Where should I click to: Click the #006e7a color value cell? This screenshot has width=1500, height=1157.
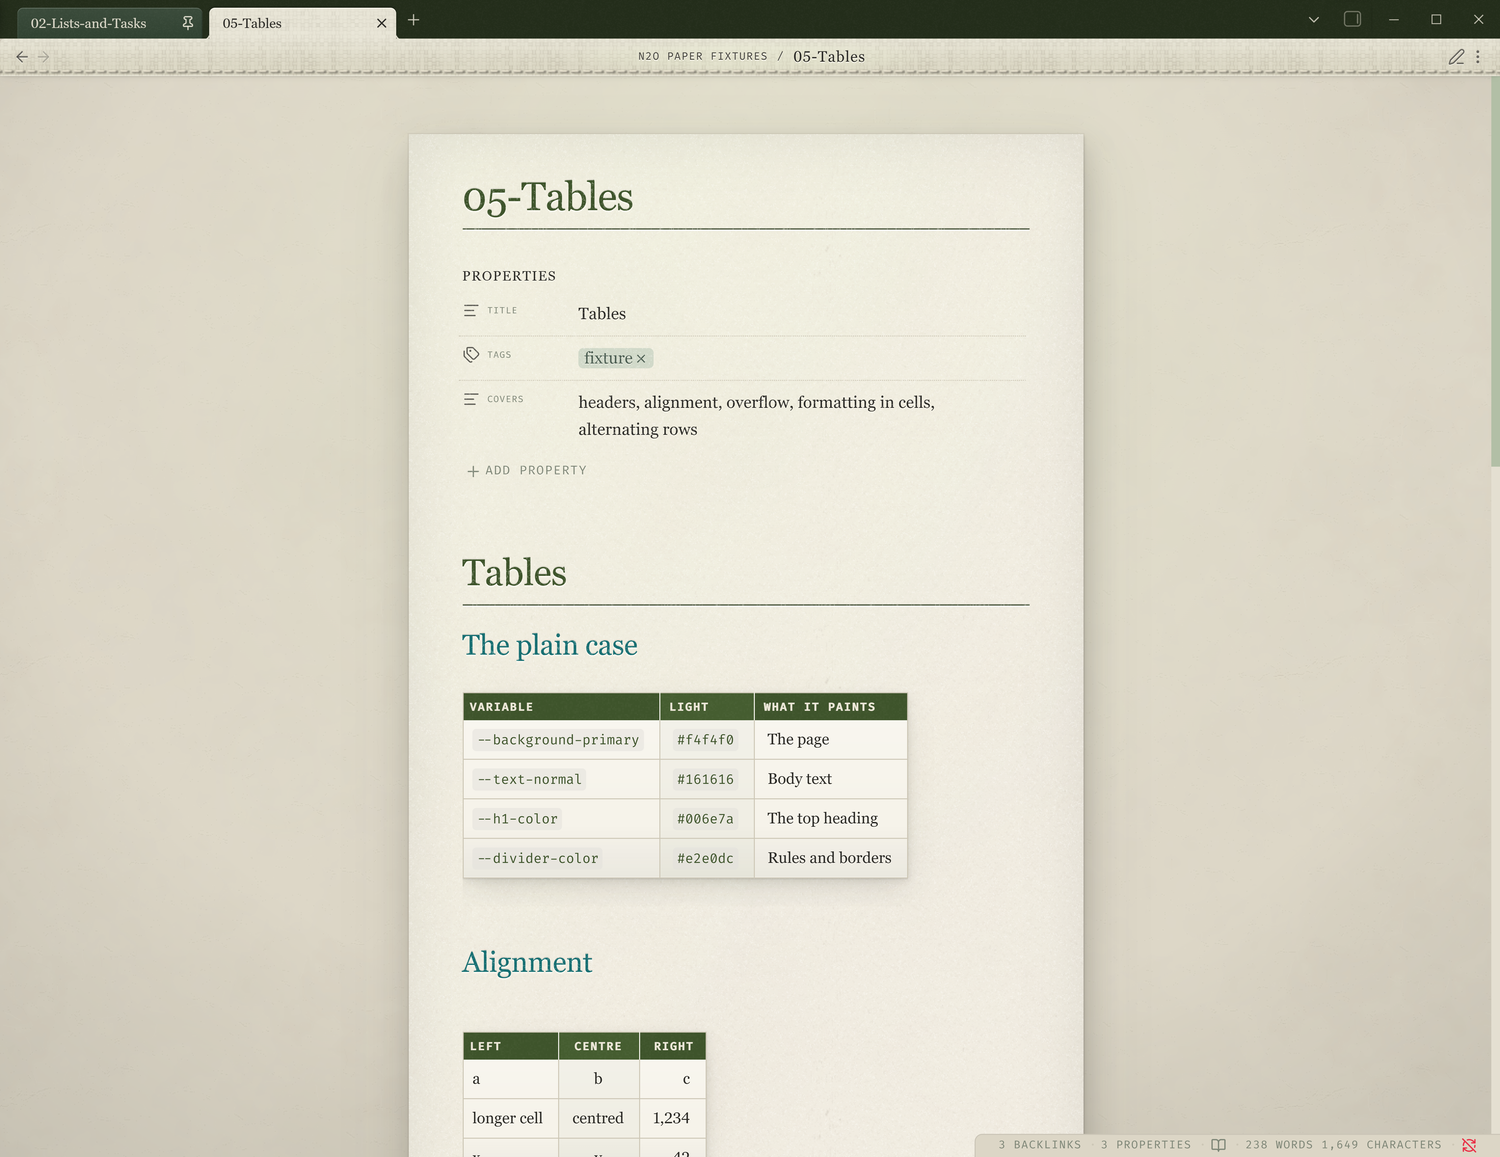click(x=707, y=819)
